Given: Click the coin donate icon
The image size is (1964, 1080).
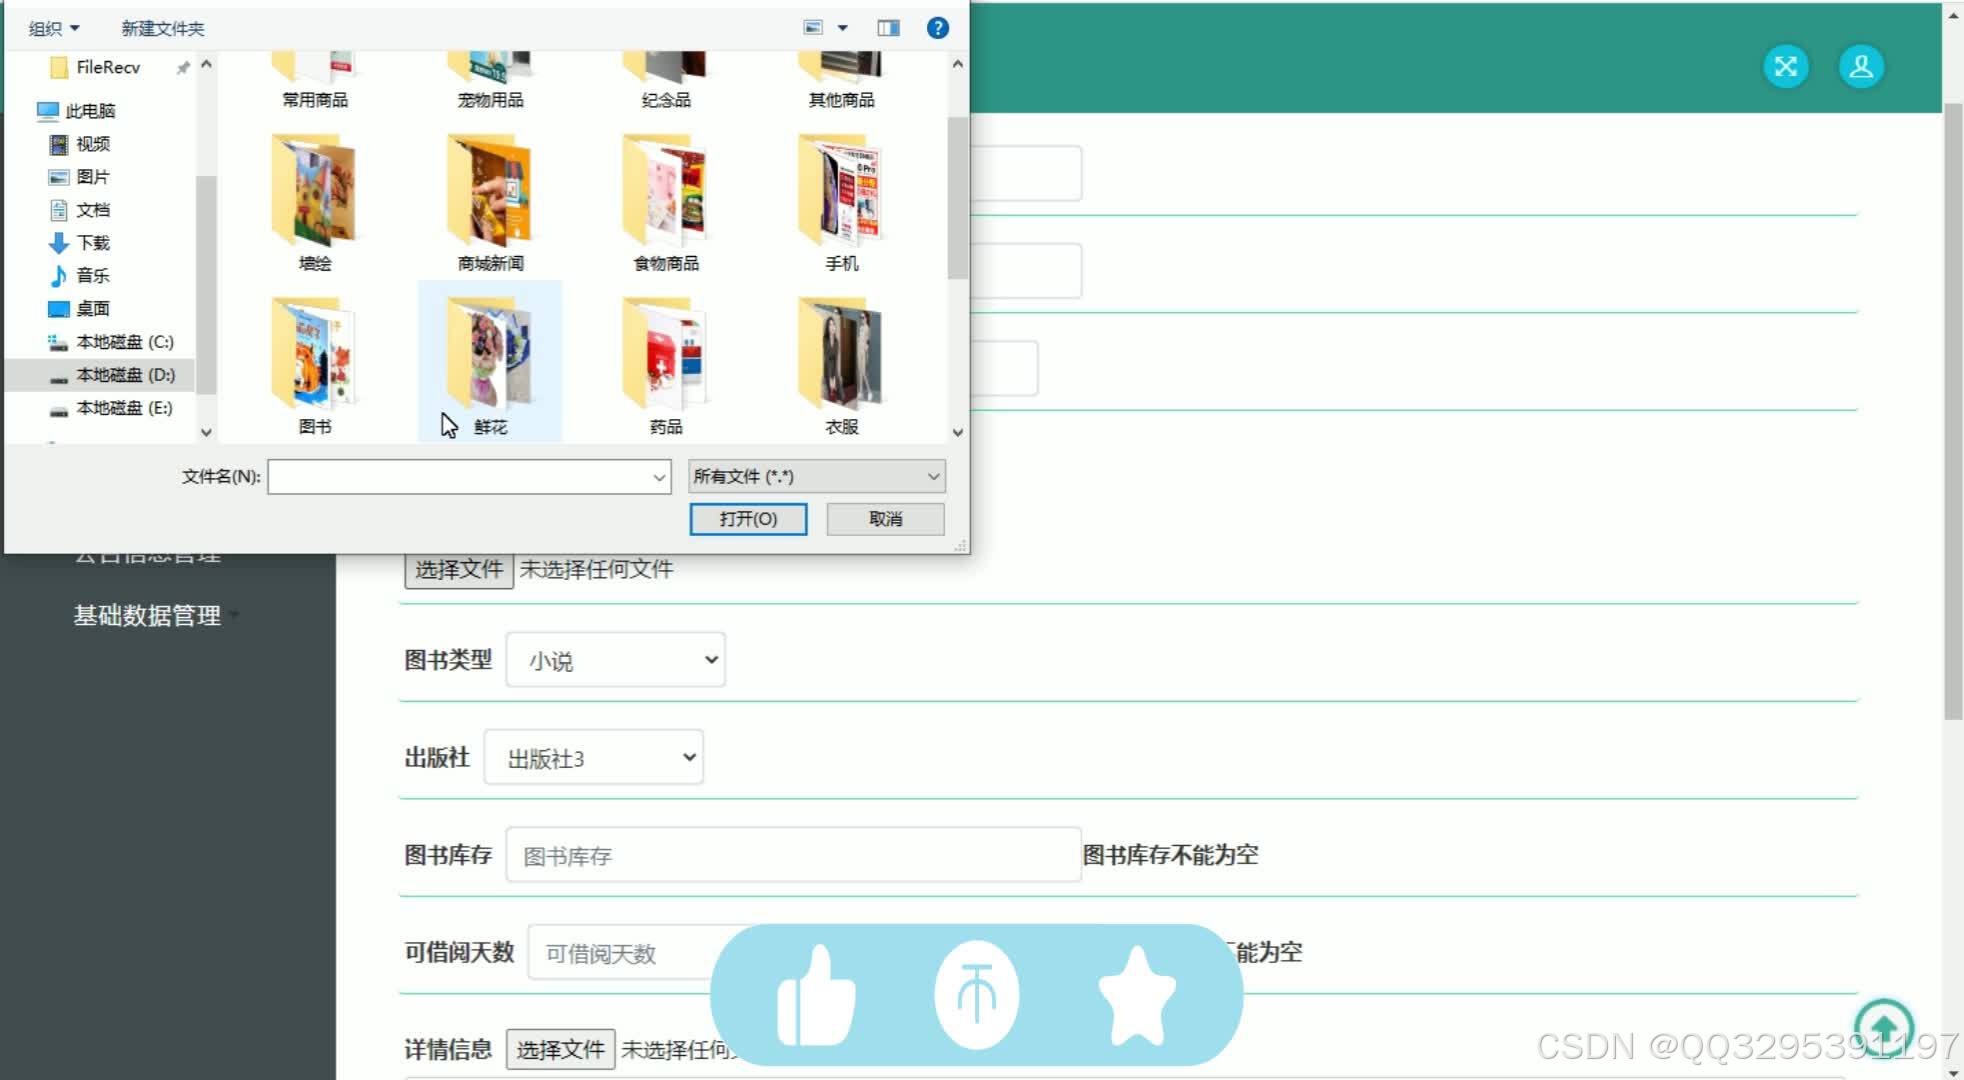Looking at the screenshot, I should (x=977, y=995).
